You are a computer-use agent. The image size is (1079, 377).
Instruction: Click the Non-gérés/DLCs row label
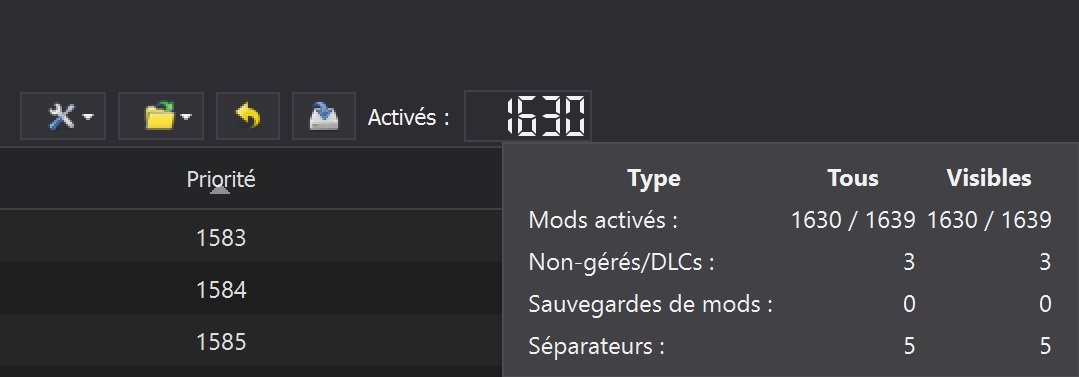(621, 262)
